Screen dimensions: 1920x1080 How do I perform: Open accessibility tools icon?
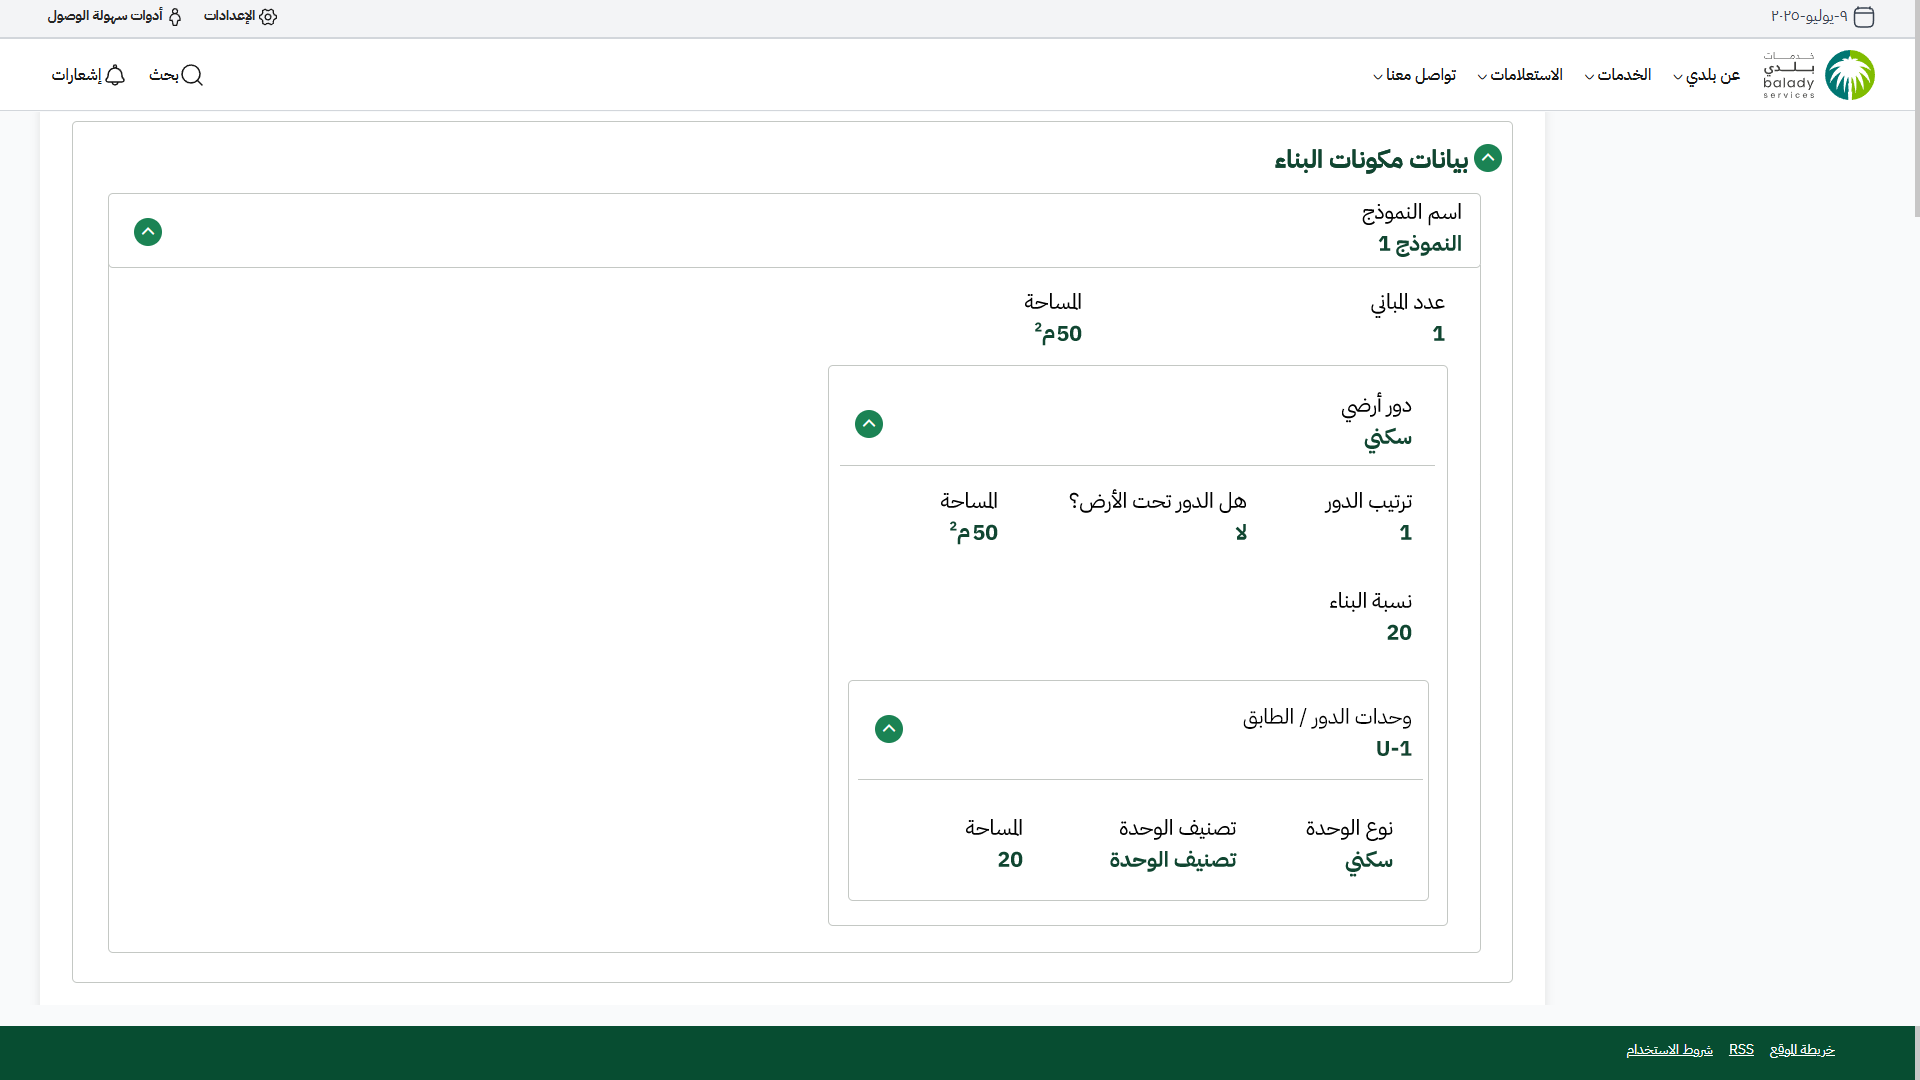(175, 17)
